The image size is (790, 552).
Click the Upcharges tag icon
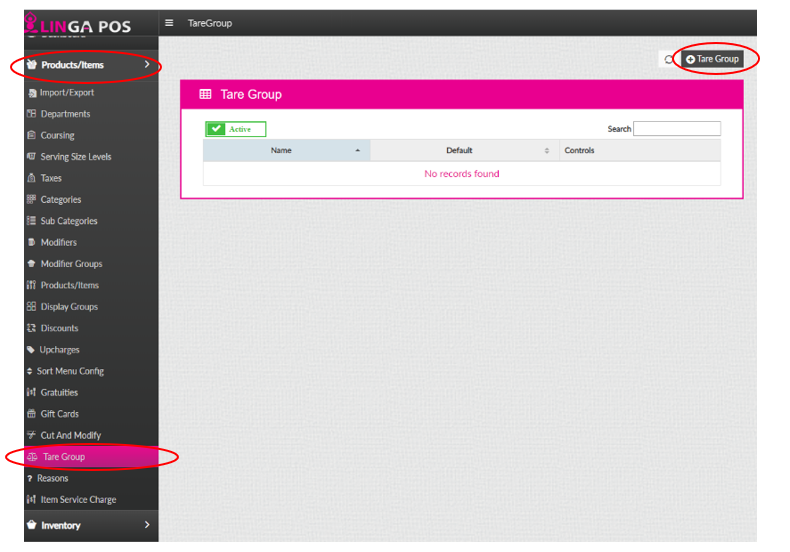point(31,350)
